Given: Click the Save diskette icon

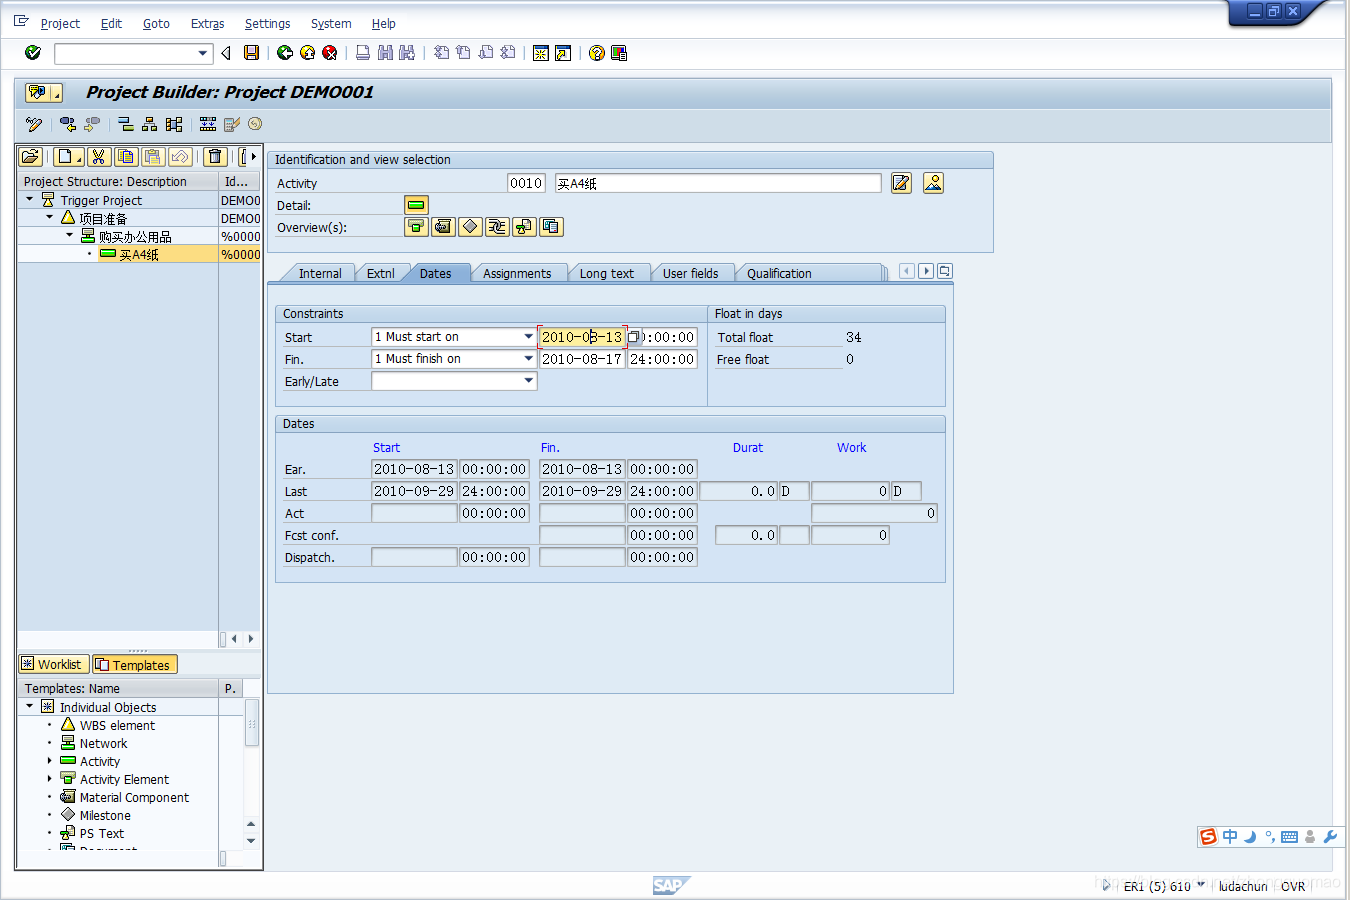Looking at the screenshot, I should [x=252, y=53].
